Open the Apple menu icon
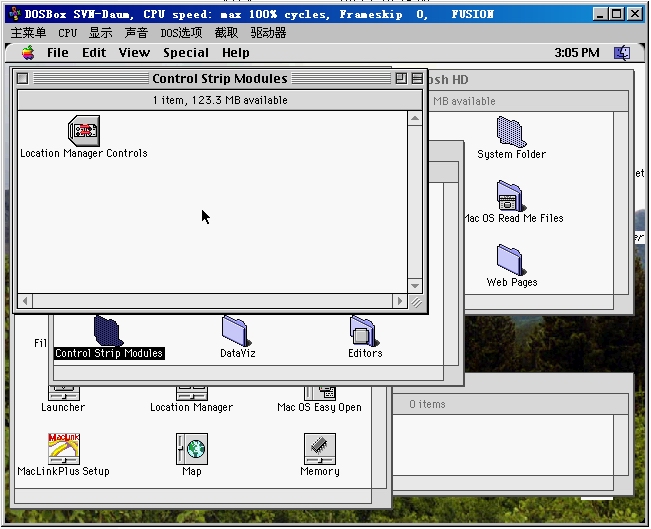The width and height of the screenshot is (651, 529). [28, 53]
